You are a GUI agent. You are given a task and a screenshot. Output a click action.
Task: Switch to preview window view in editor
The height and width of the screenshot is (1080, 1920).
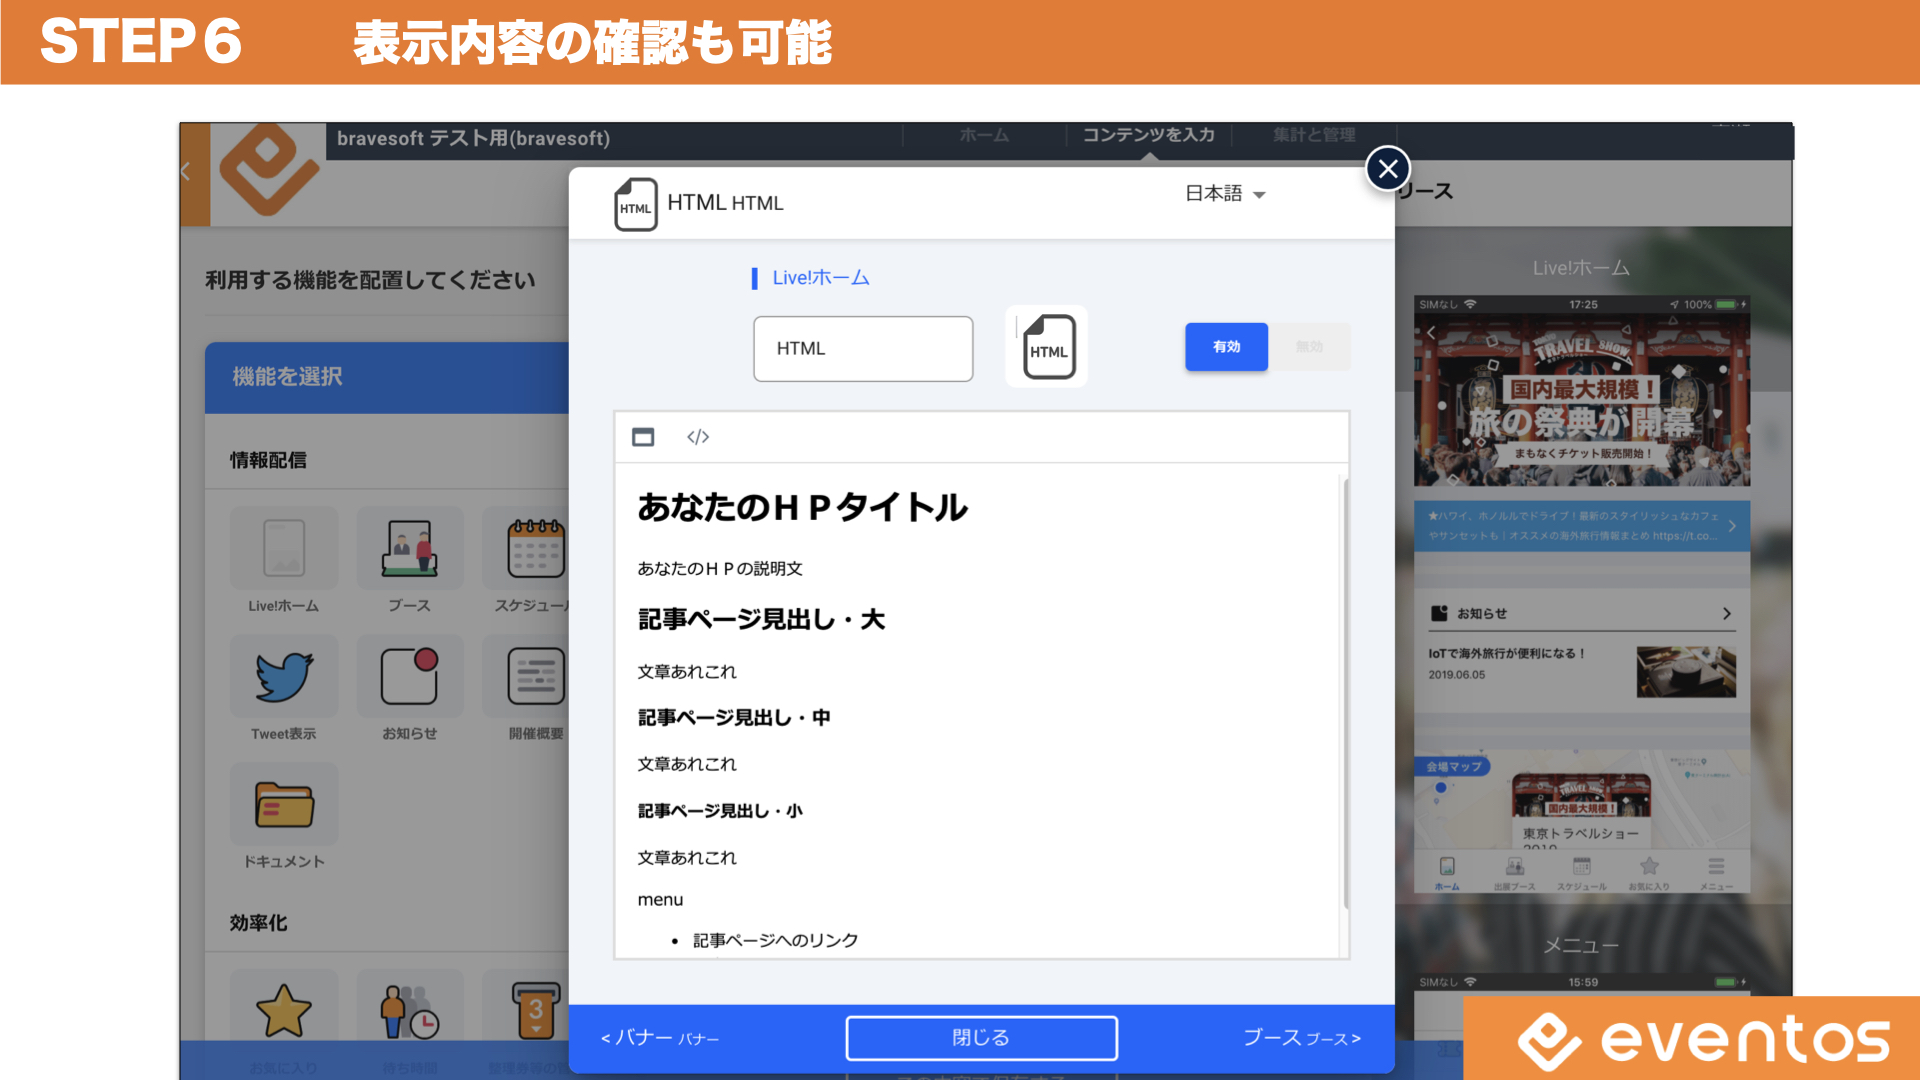tap(643, 437)
